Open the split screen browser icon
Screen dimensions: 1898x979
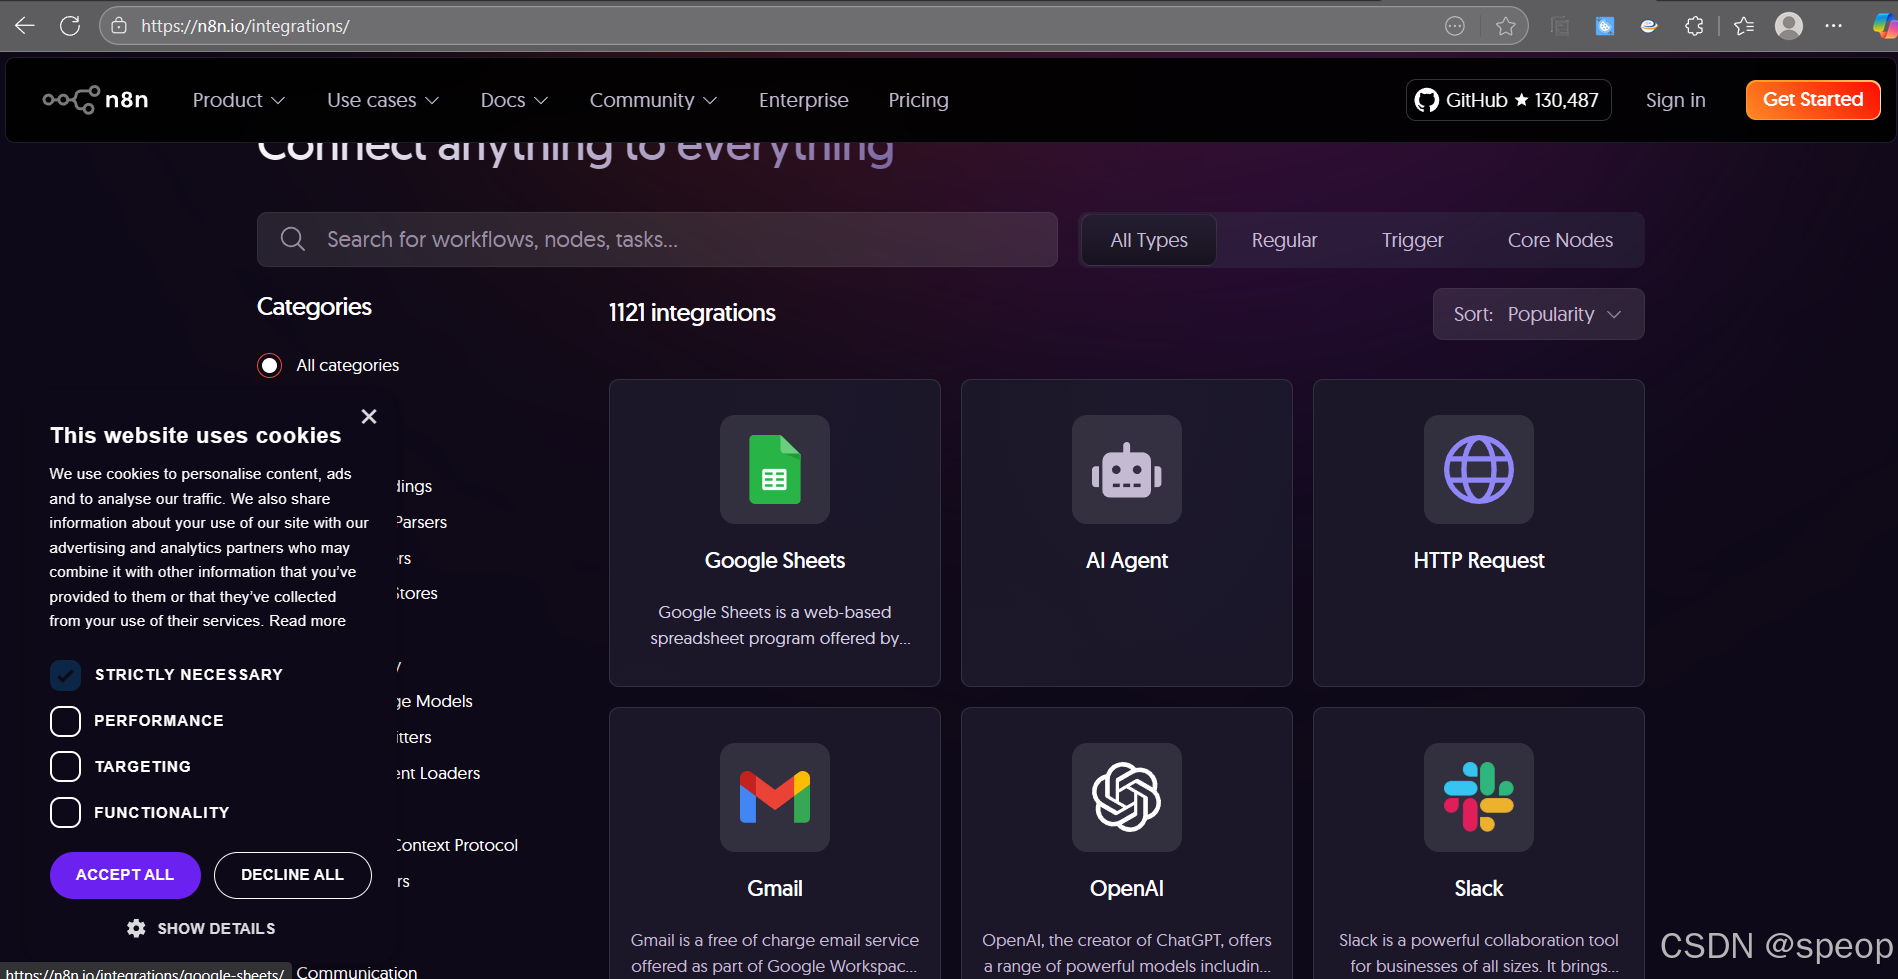(x=1560, y=26)
